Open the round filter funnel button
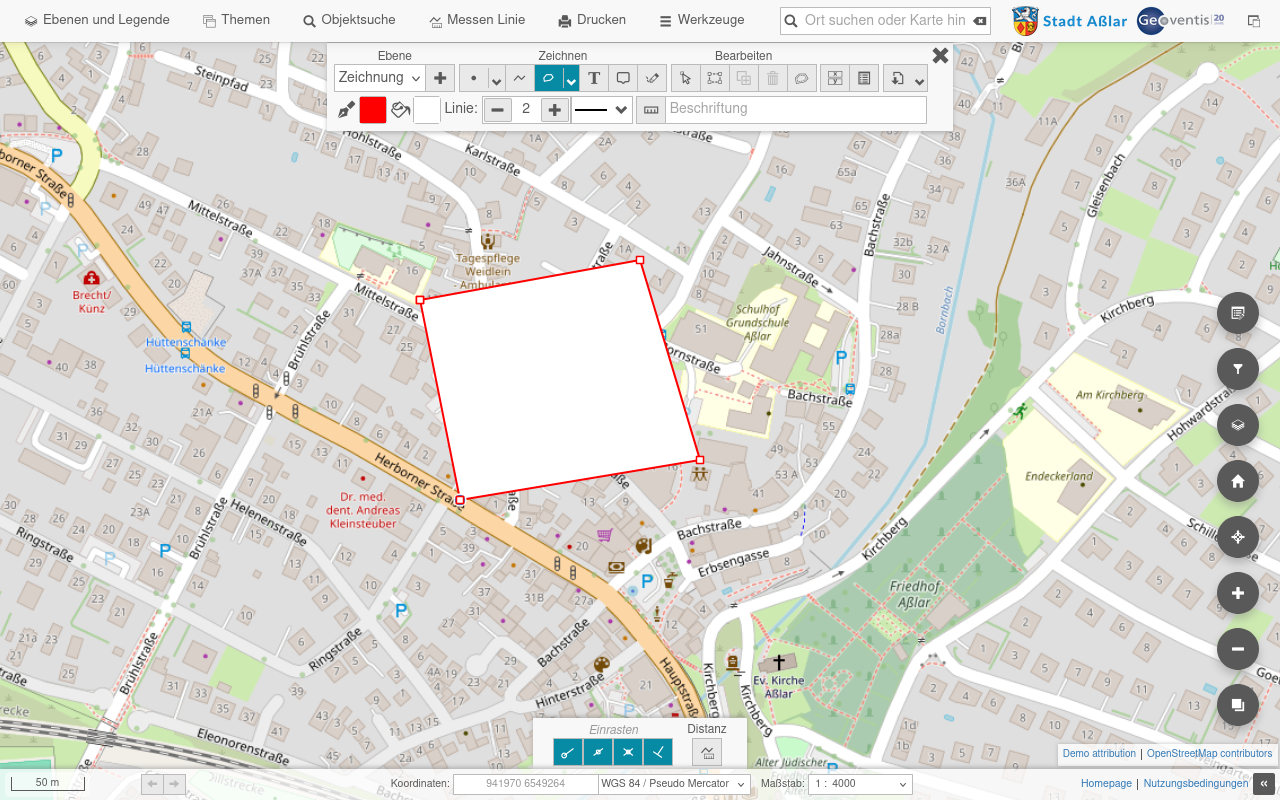Viewport: 1280px width, 800px height. (1238, 369)
